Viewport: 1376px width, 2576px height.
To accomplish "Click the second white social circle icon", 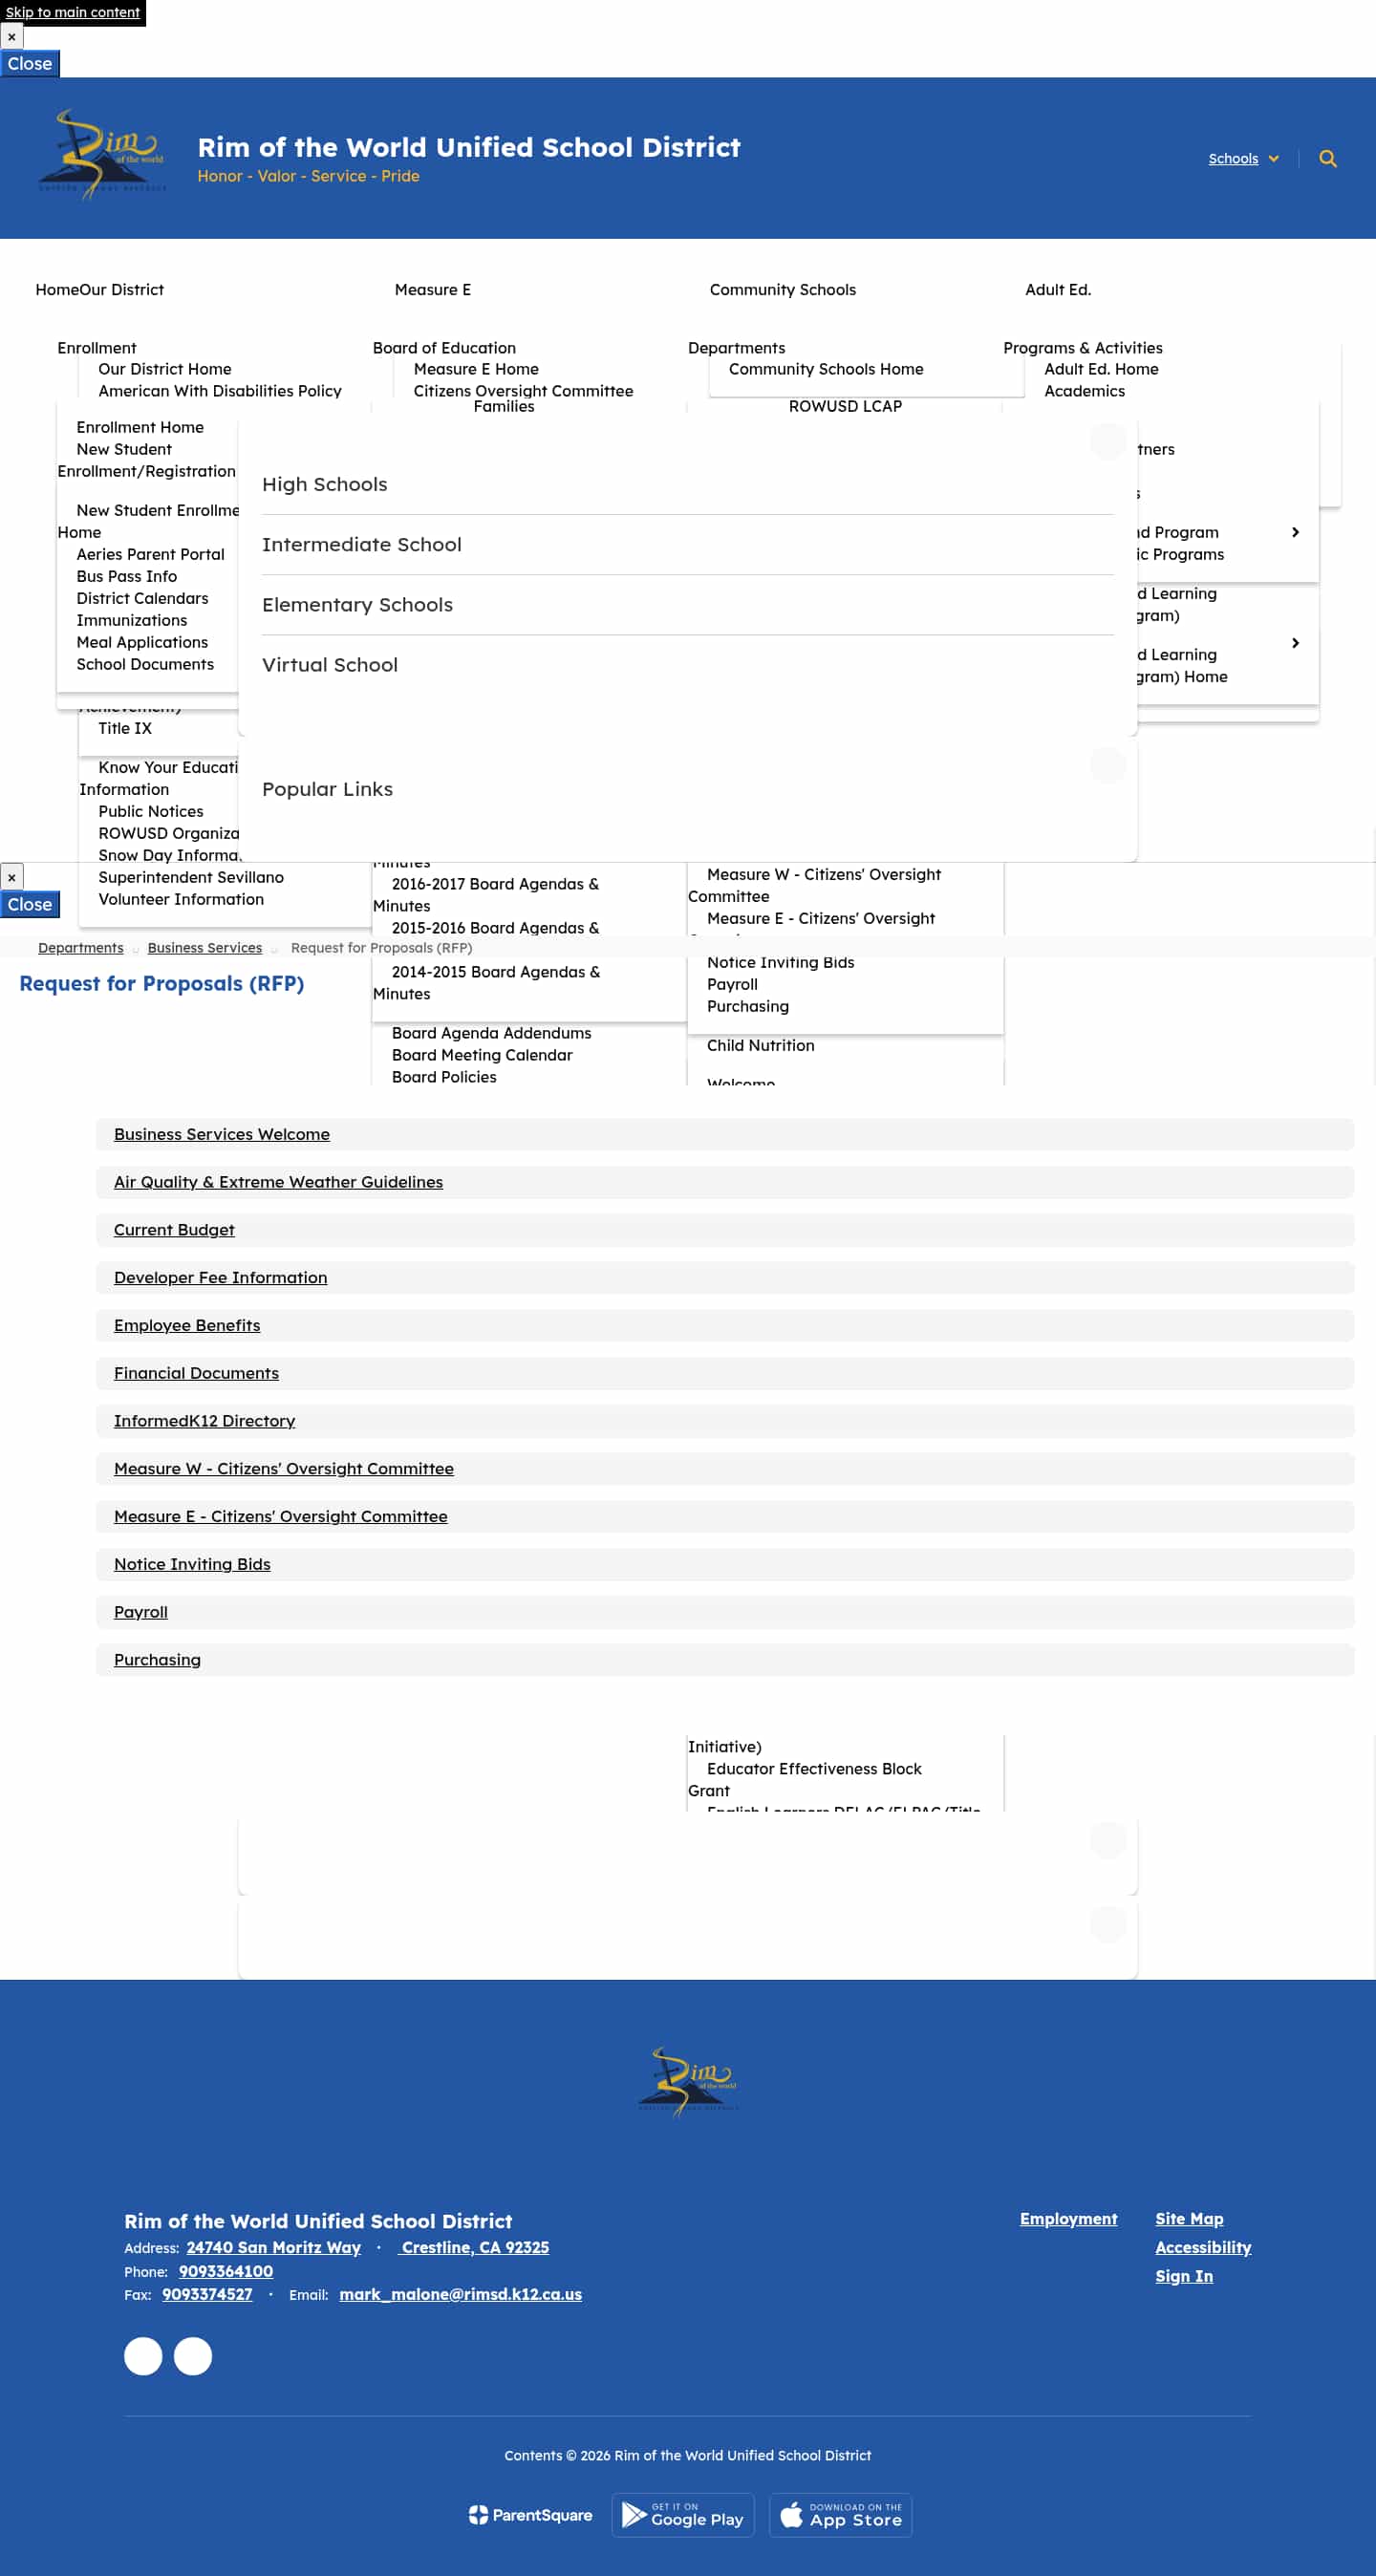I will 193,2355.
